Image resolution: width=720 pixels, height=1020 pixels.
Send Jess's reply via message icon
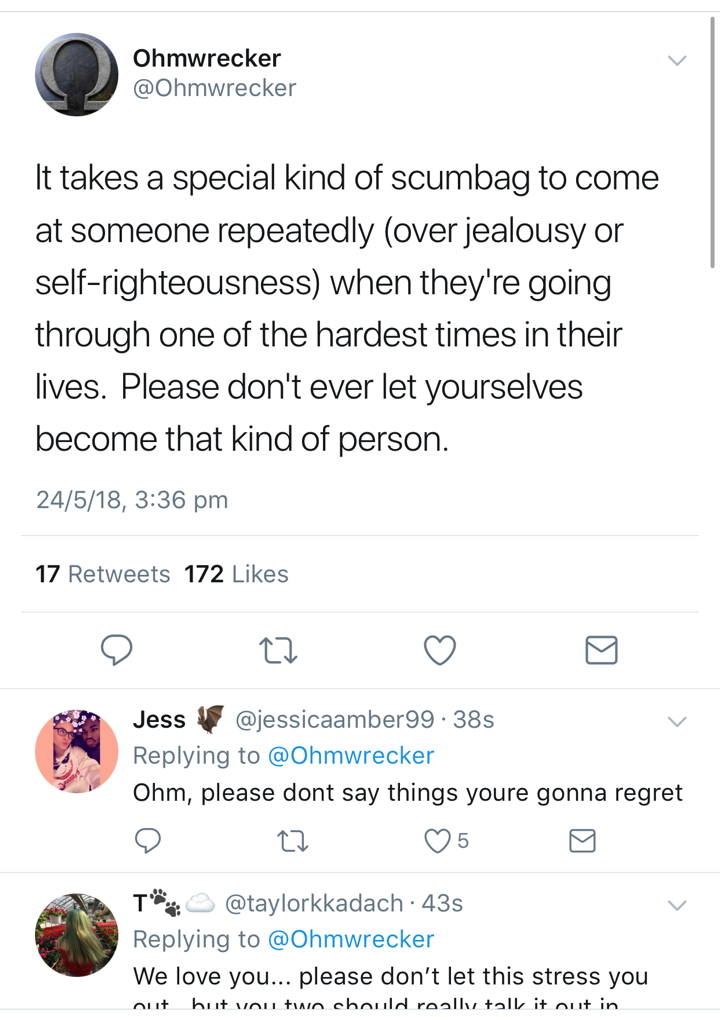point(582,840)
